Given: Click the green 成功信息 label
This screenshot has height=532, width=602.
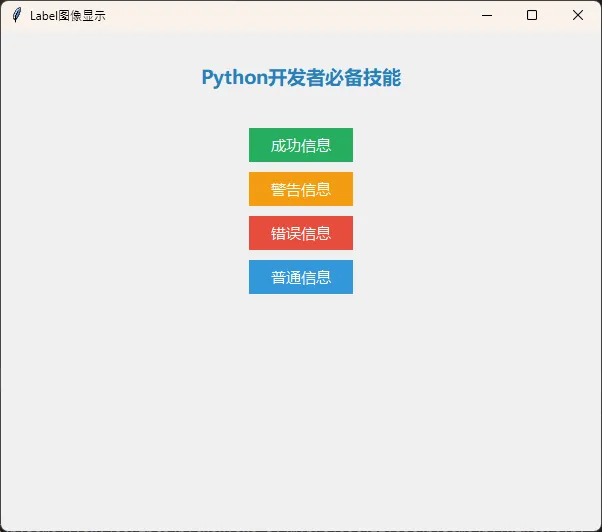Looking at the screenshot, I should [x=300, y=145].
